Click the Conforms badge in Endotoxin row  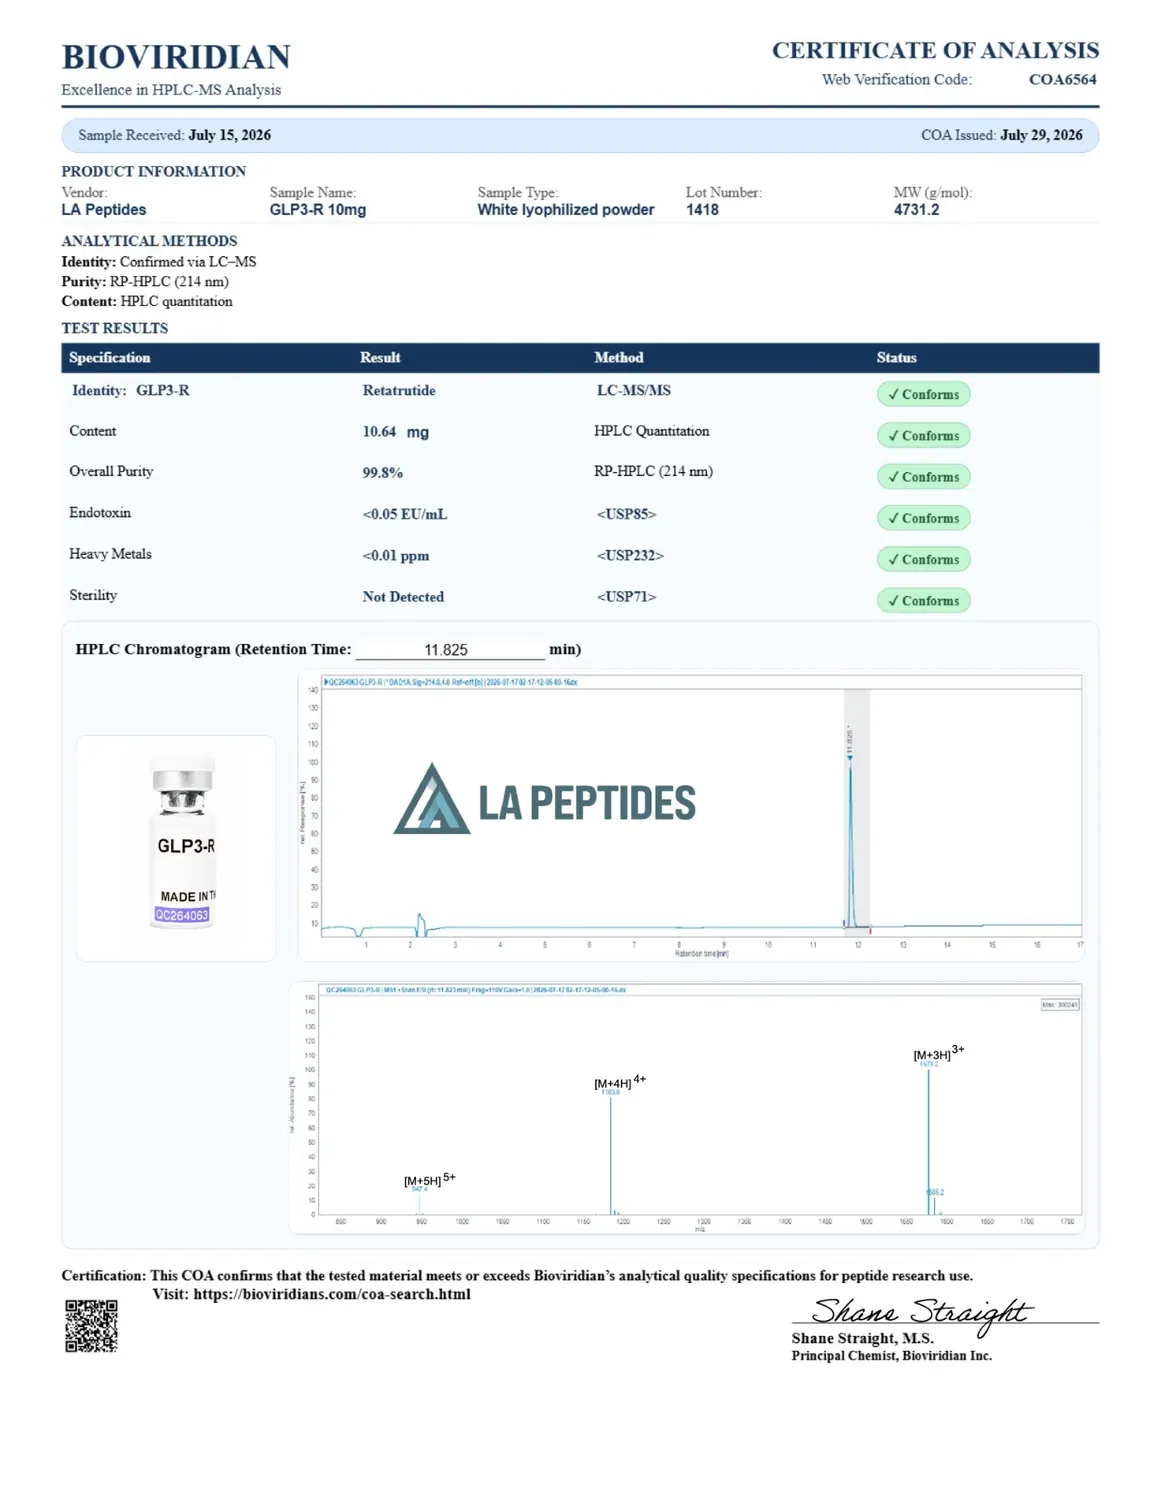pyautogui.click(x=923, y=518)
